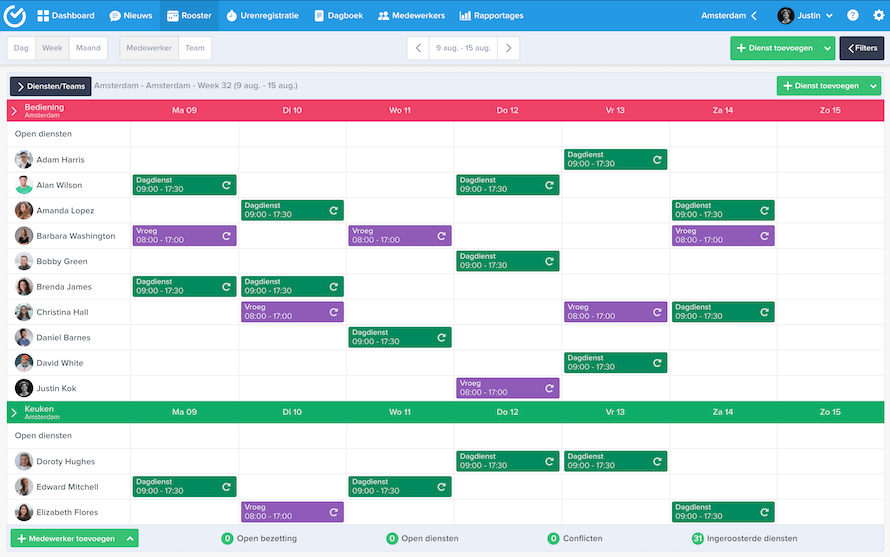Open the help question mark icon
Viewport: 890px width, 557px height.
(852, 16)
